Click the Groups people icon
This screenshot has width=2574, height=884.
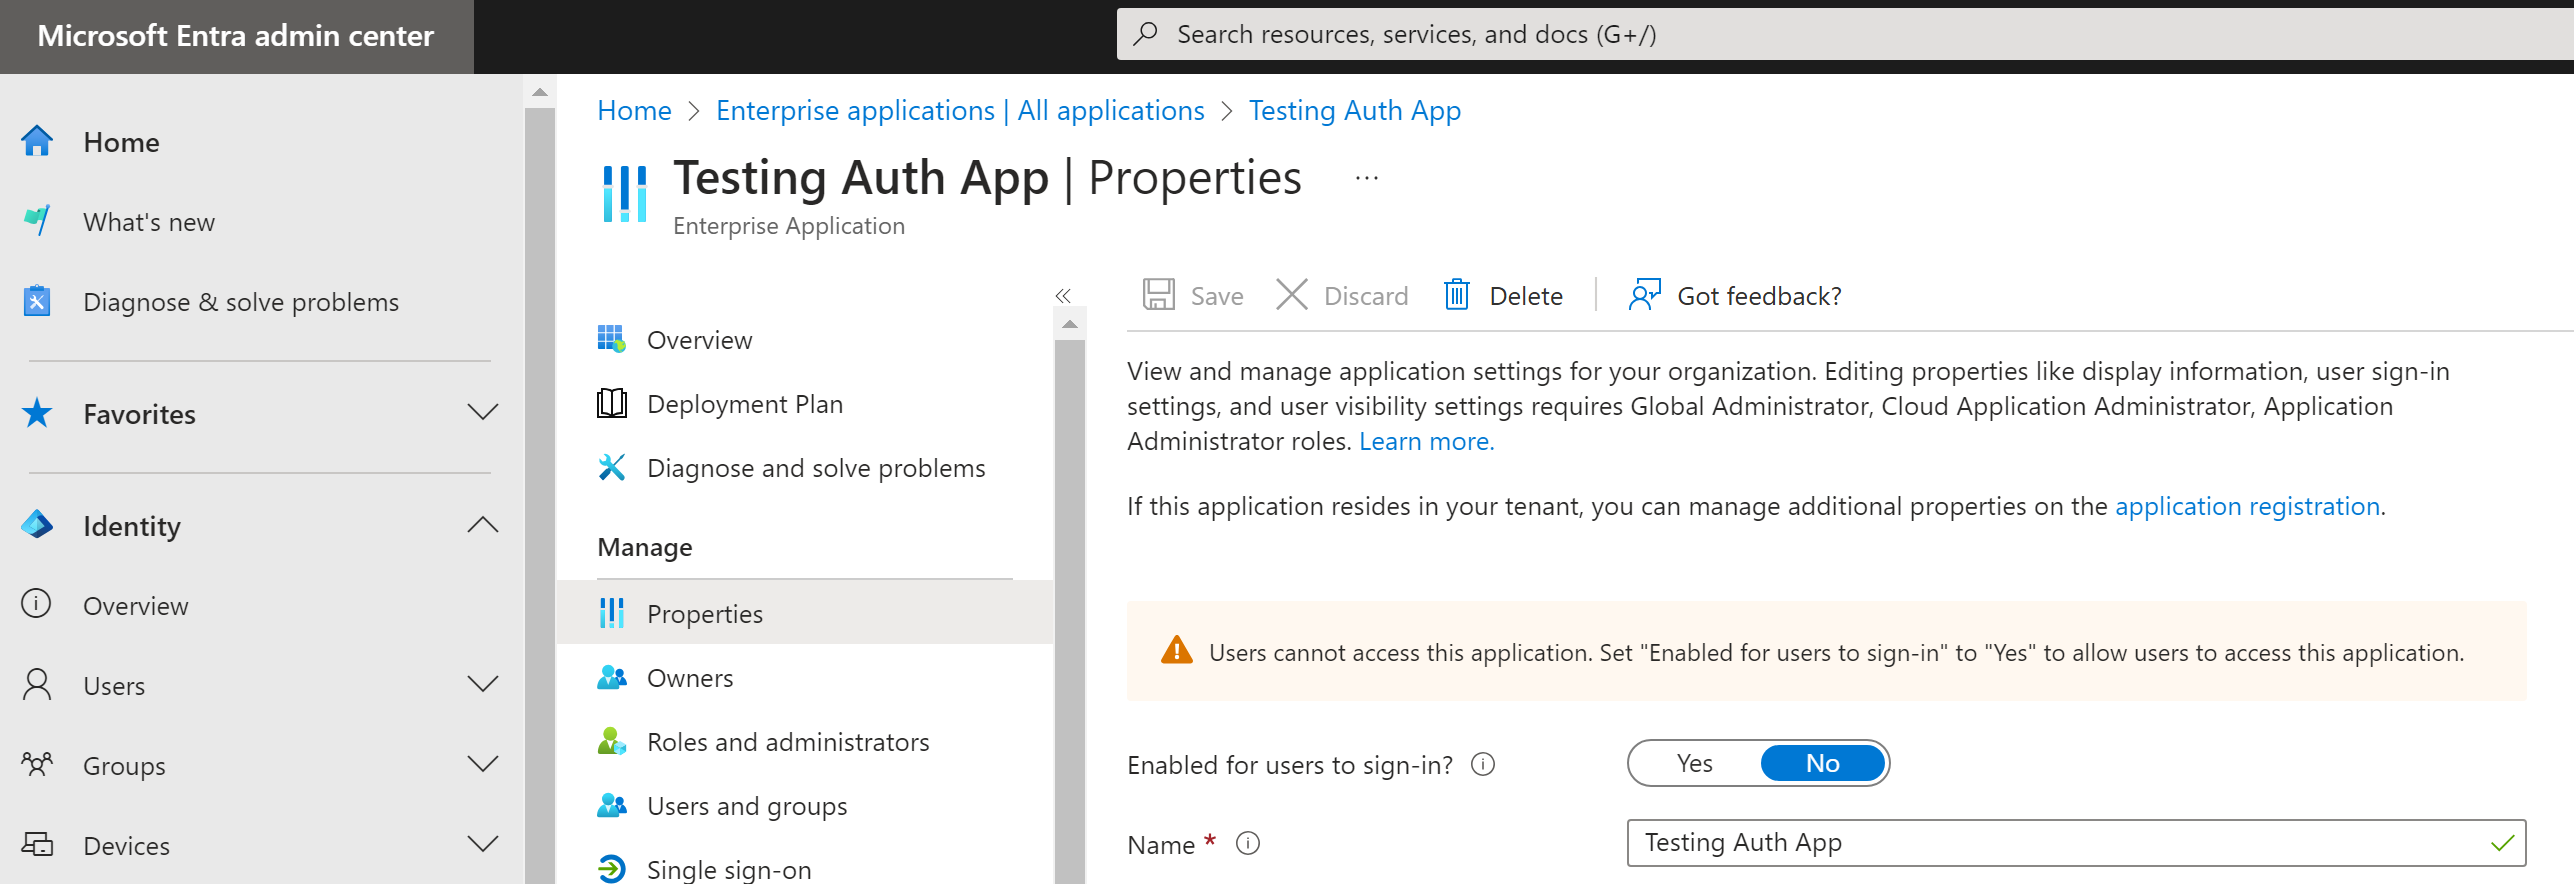tap(37, 765)
